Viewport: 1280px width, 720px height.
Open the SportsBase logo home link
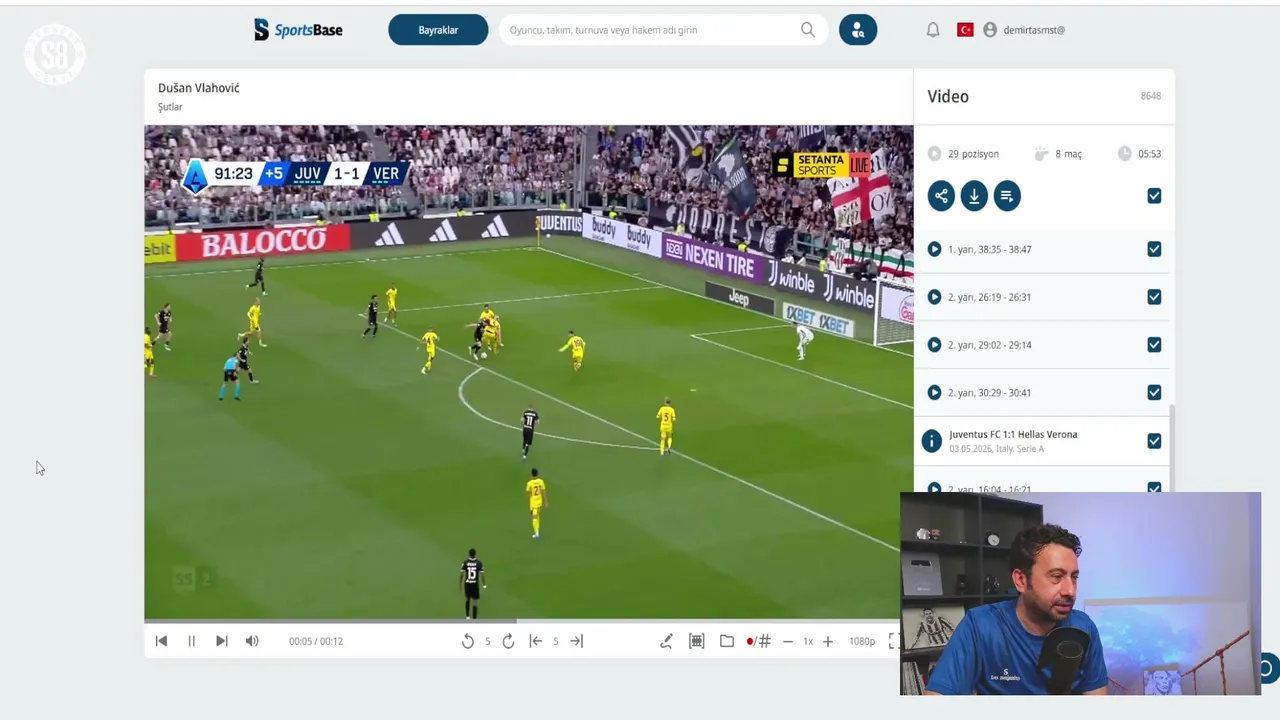(298, 30)
